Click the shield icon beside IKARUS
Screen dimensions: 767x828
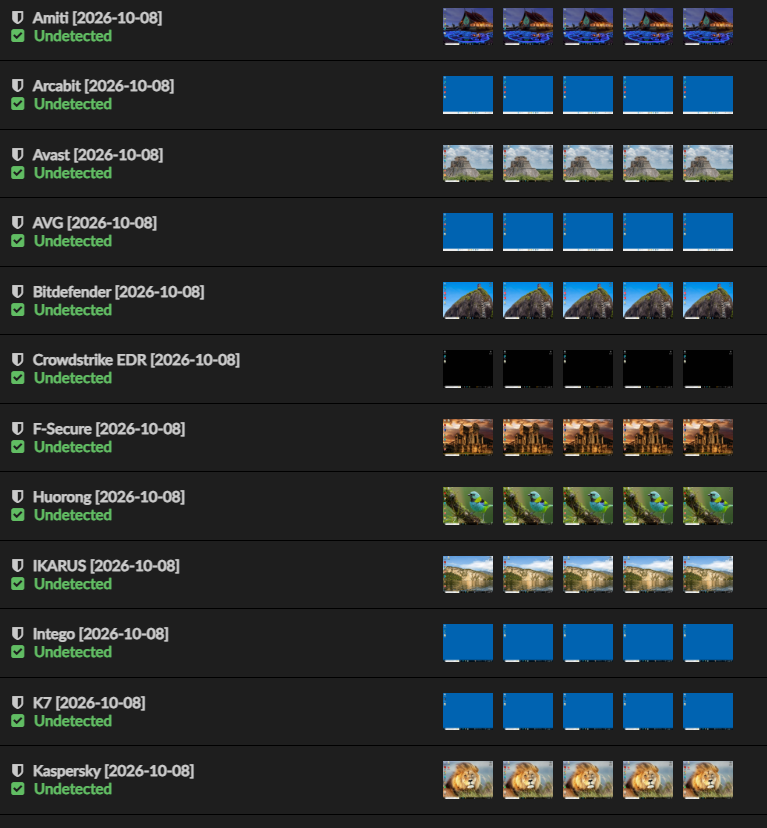click(17, 566)
